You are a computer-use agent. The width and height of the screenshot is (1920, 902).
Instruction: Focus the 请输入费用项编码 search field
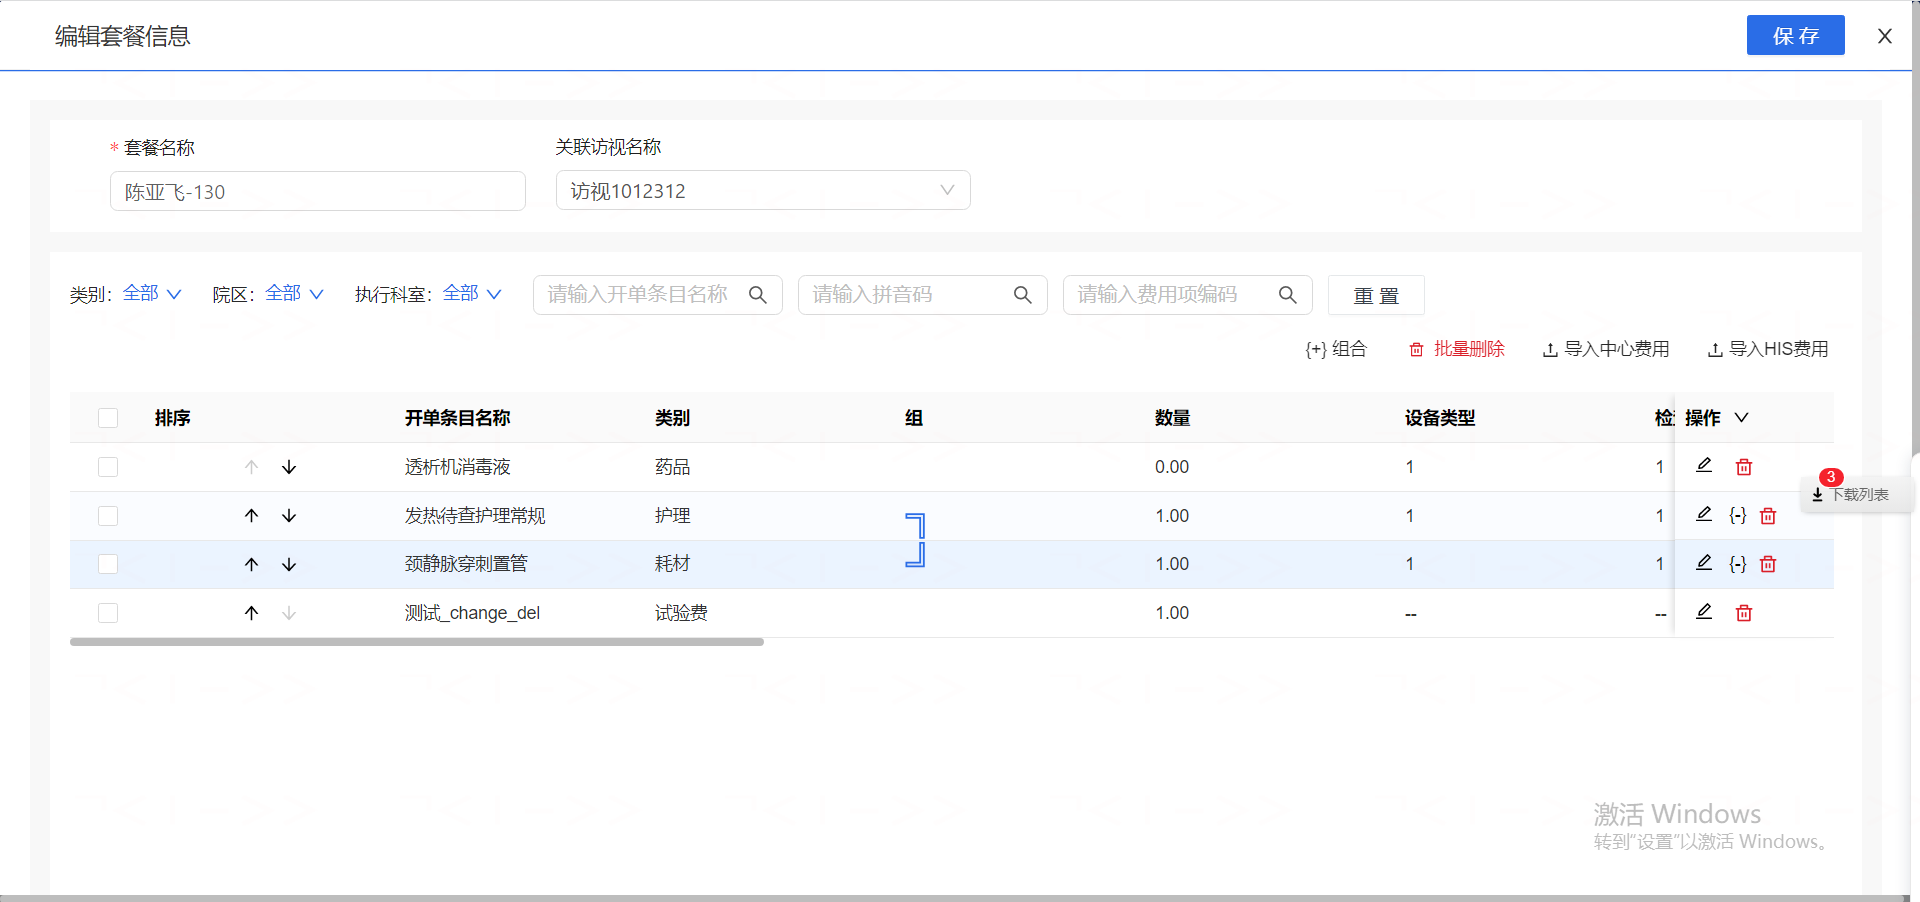coord(1188,295)
